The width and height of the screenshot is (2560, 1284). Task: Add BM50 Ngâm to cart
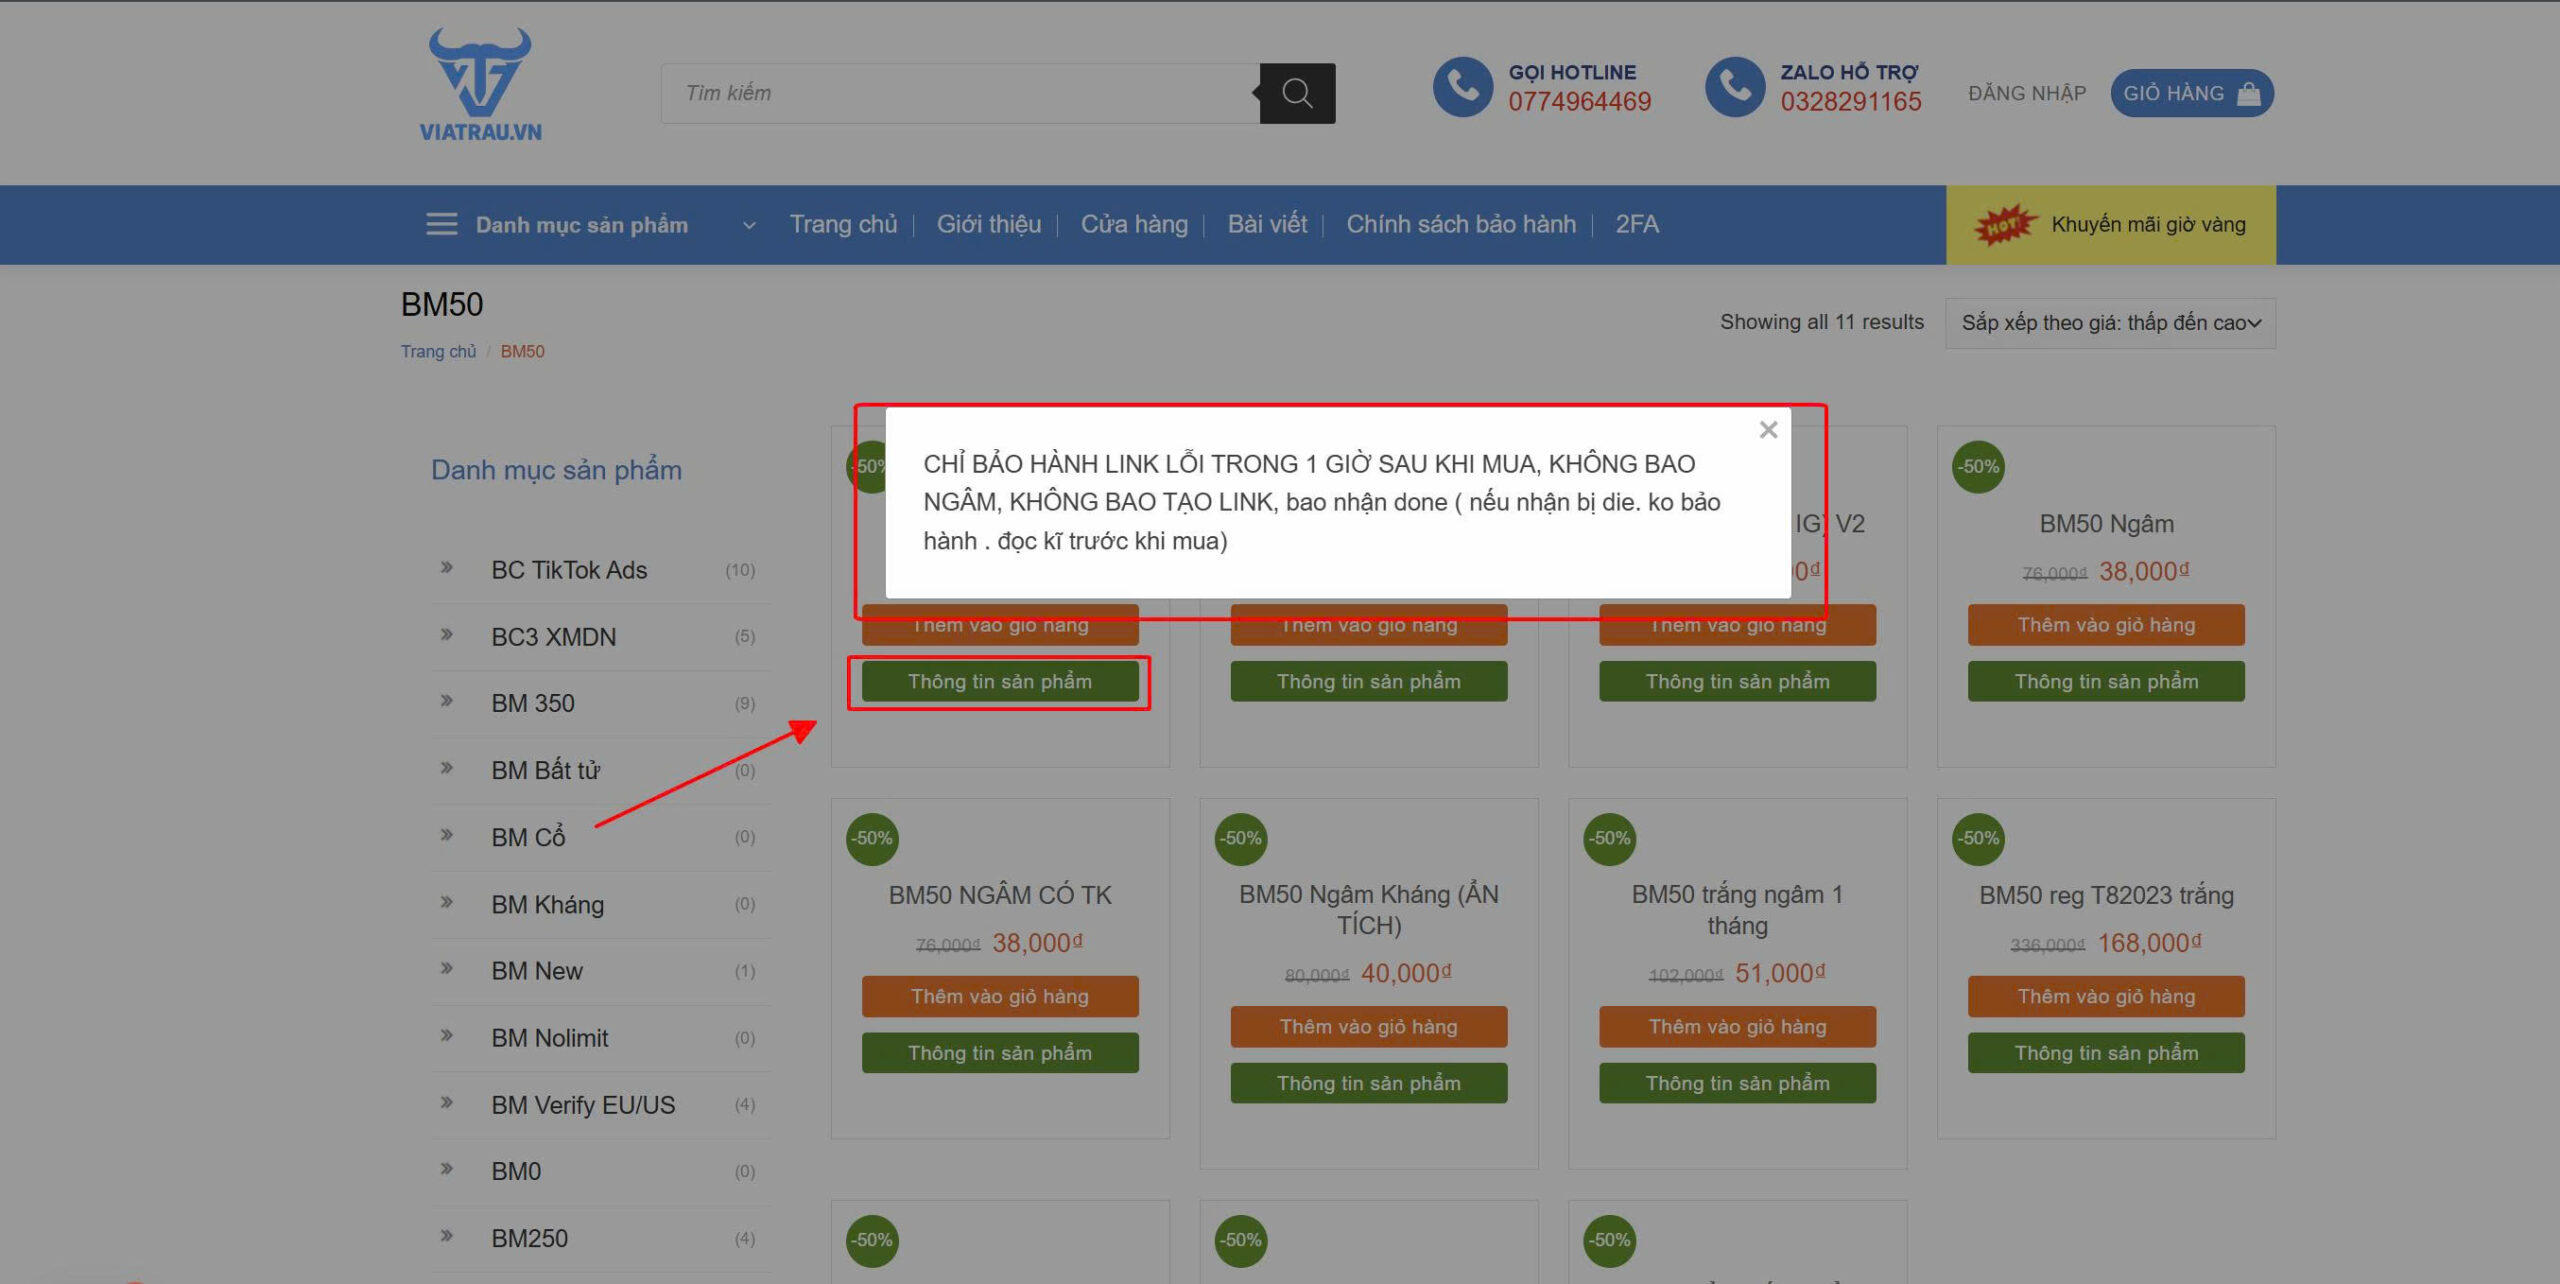point(2106,625)
